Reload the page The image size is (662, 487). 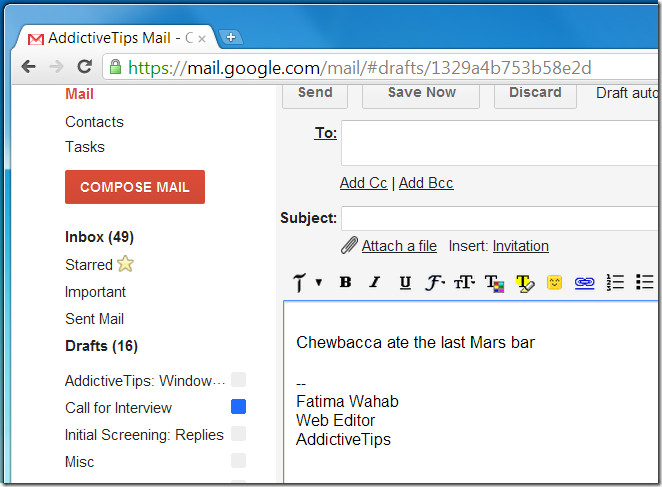tap(84, 66)
